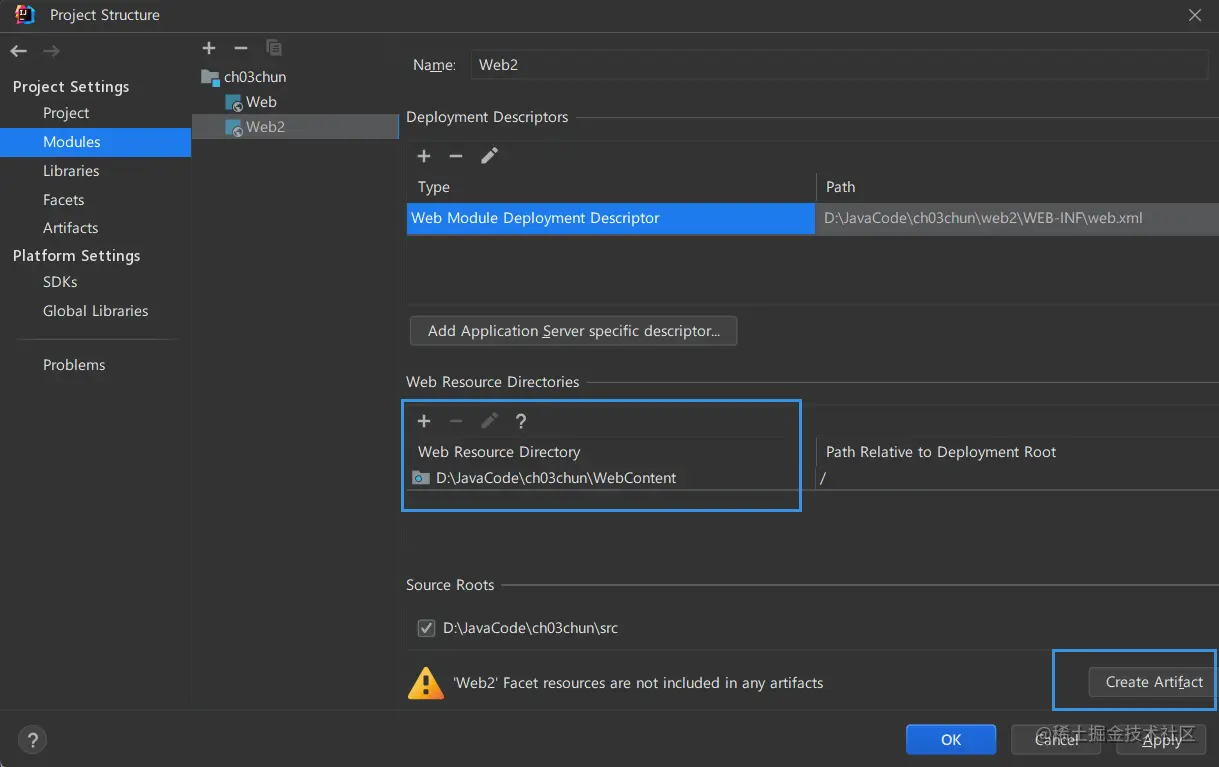
Task: Edit the deployment descriptor with the pencil icon
Action: (489, 156)
